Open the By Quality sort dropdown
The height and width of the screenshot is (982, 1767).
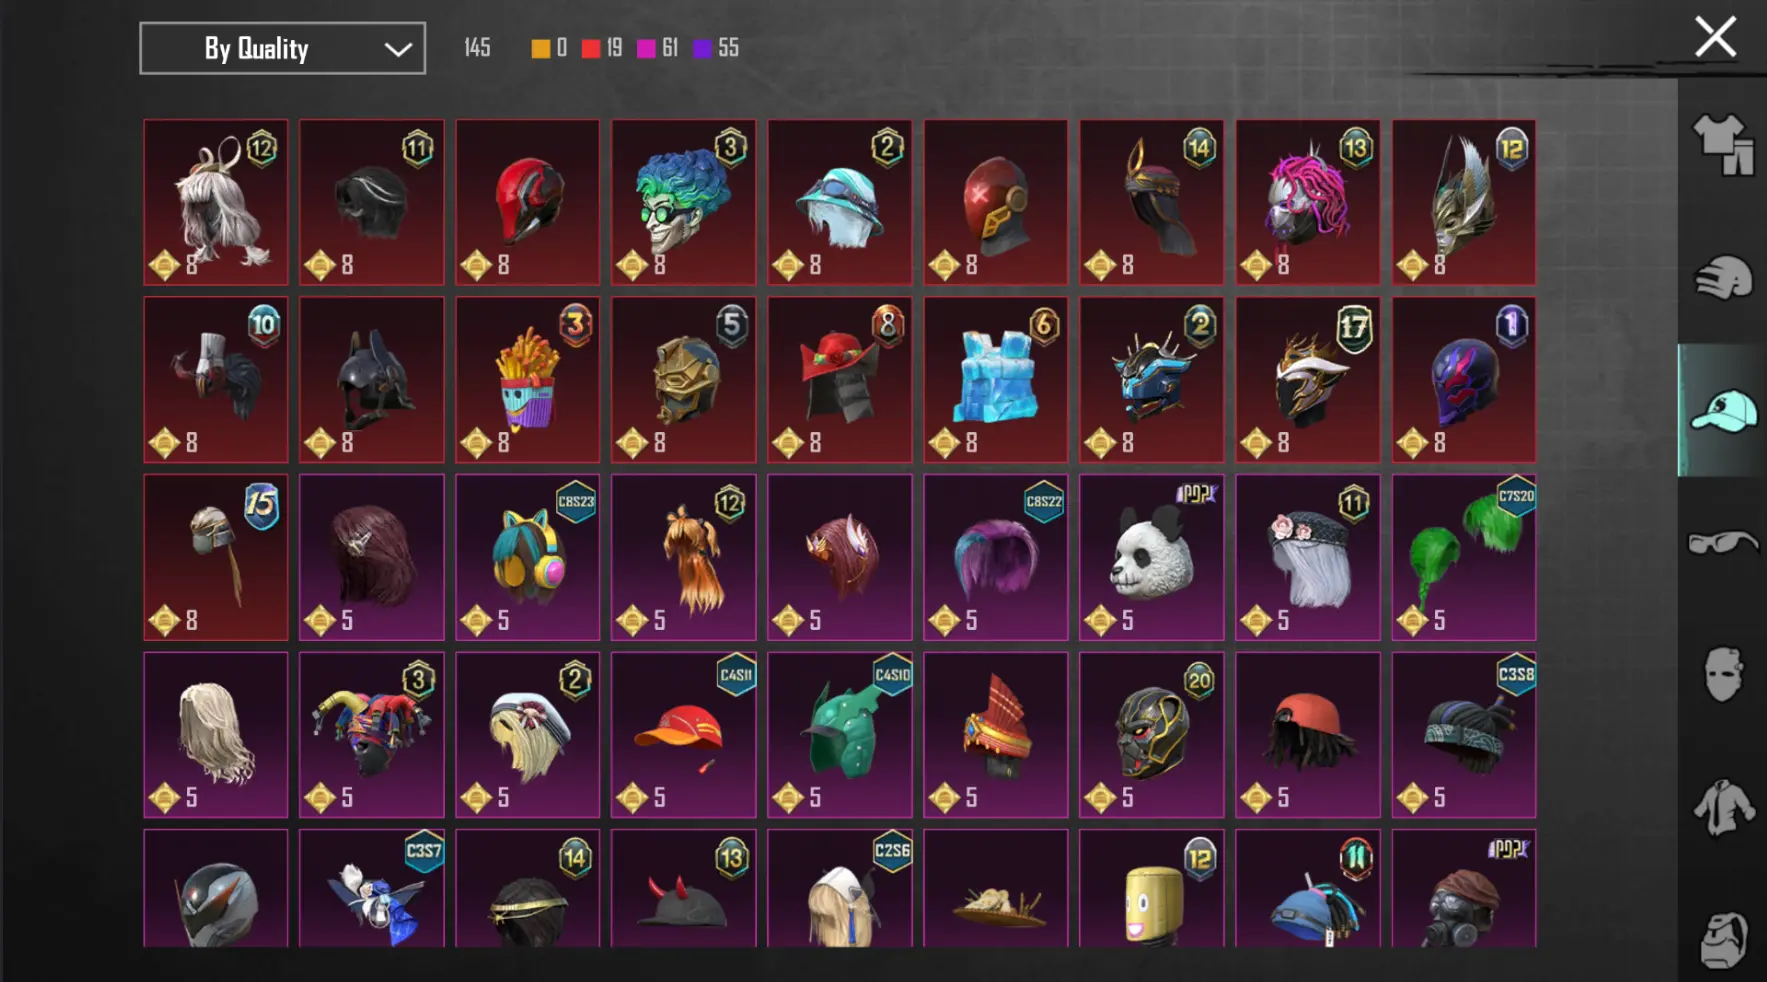(282, 48)
